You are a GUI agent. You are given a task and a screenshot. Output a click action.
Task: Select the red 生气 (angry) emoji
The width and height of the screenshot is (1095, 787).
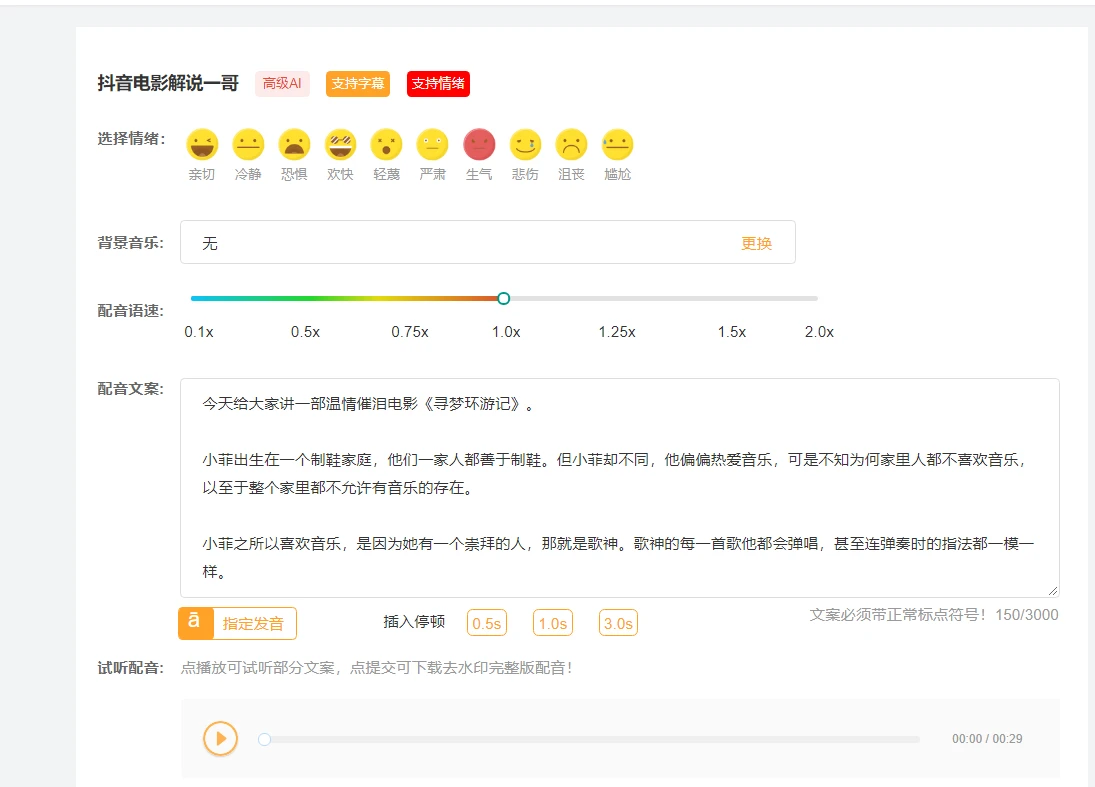tap(479, 145)
